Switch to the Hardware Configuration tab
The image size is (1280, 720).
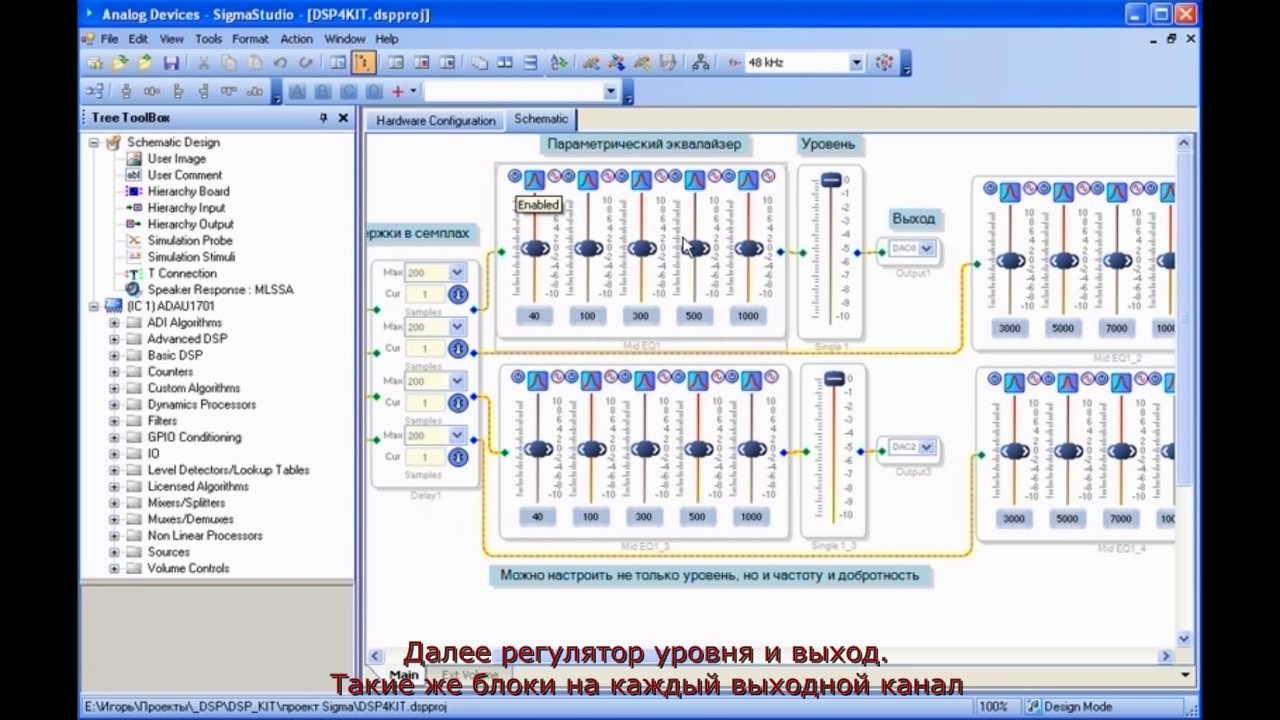(x=435, y=120)
